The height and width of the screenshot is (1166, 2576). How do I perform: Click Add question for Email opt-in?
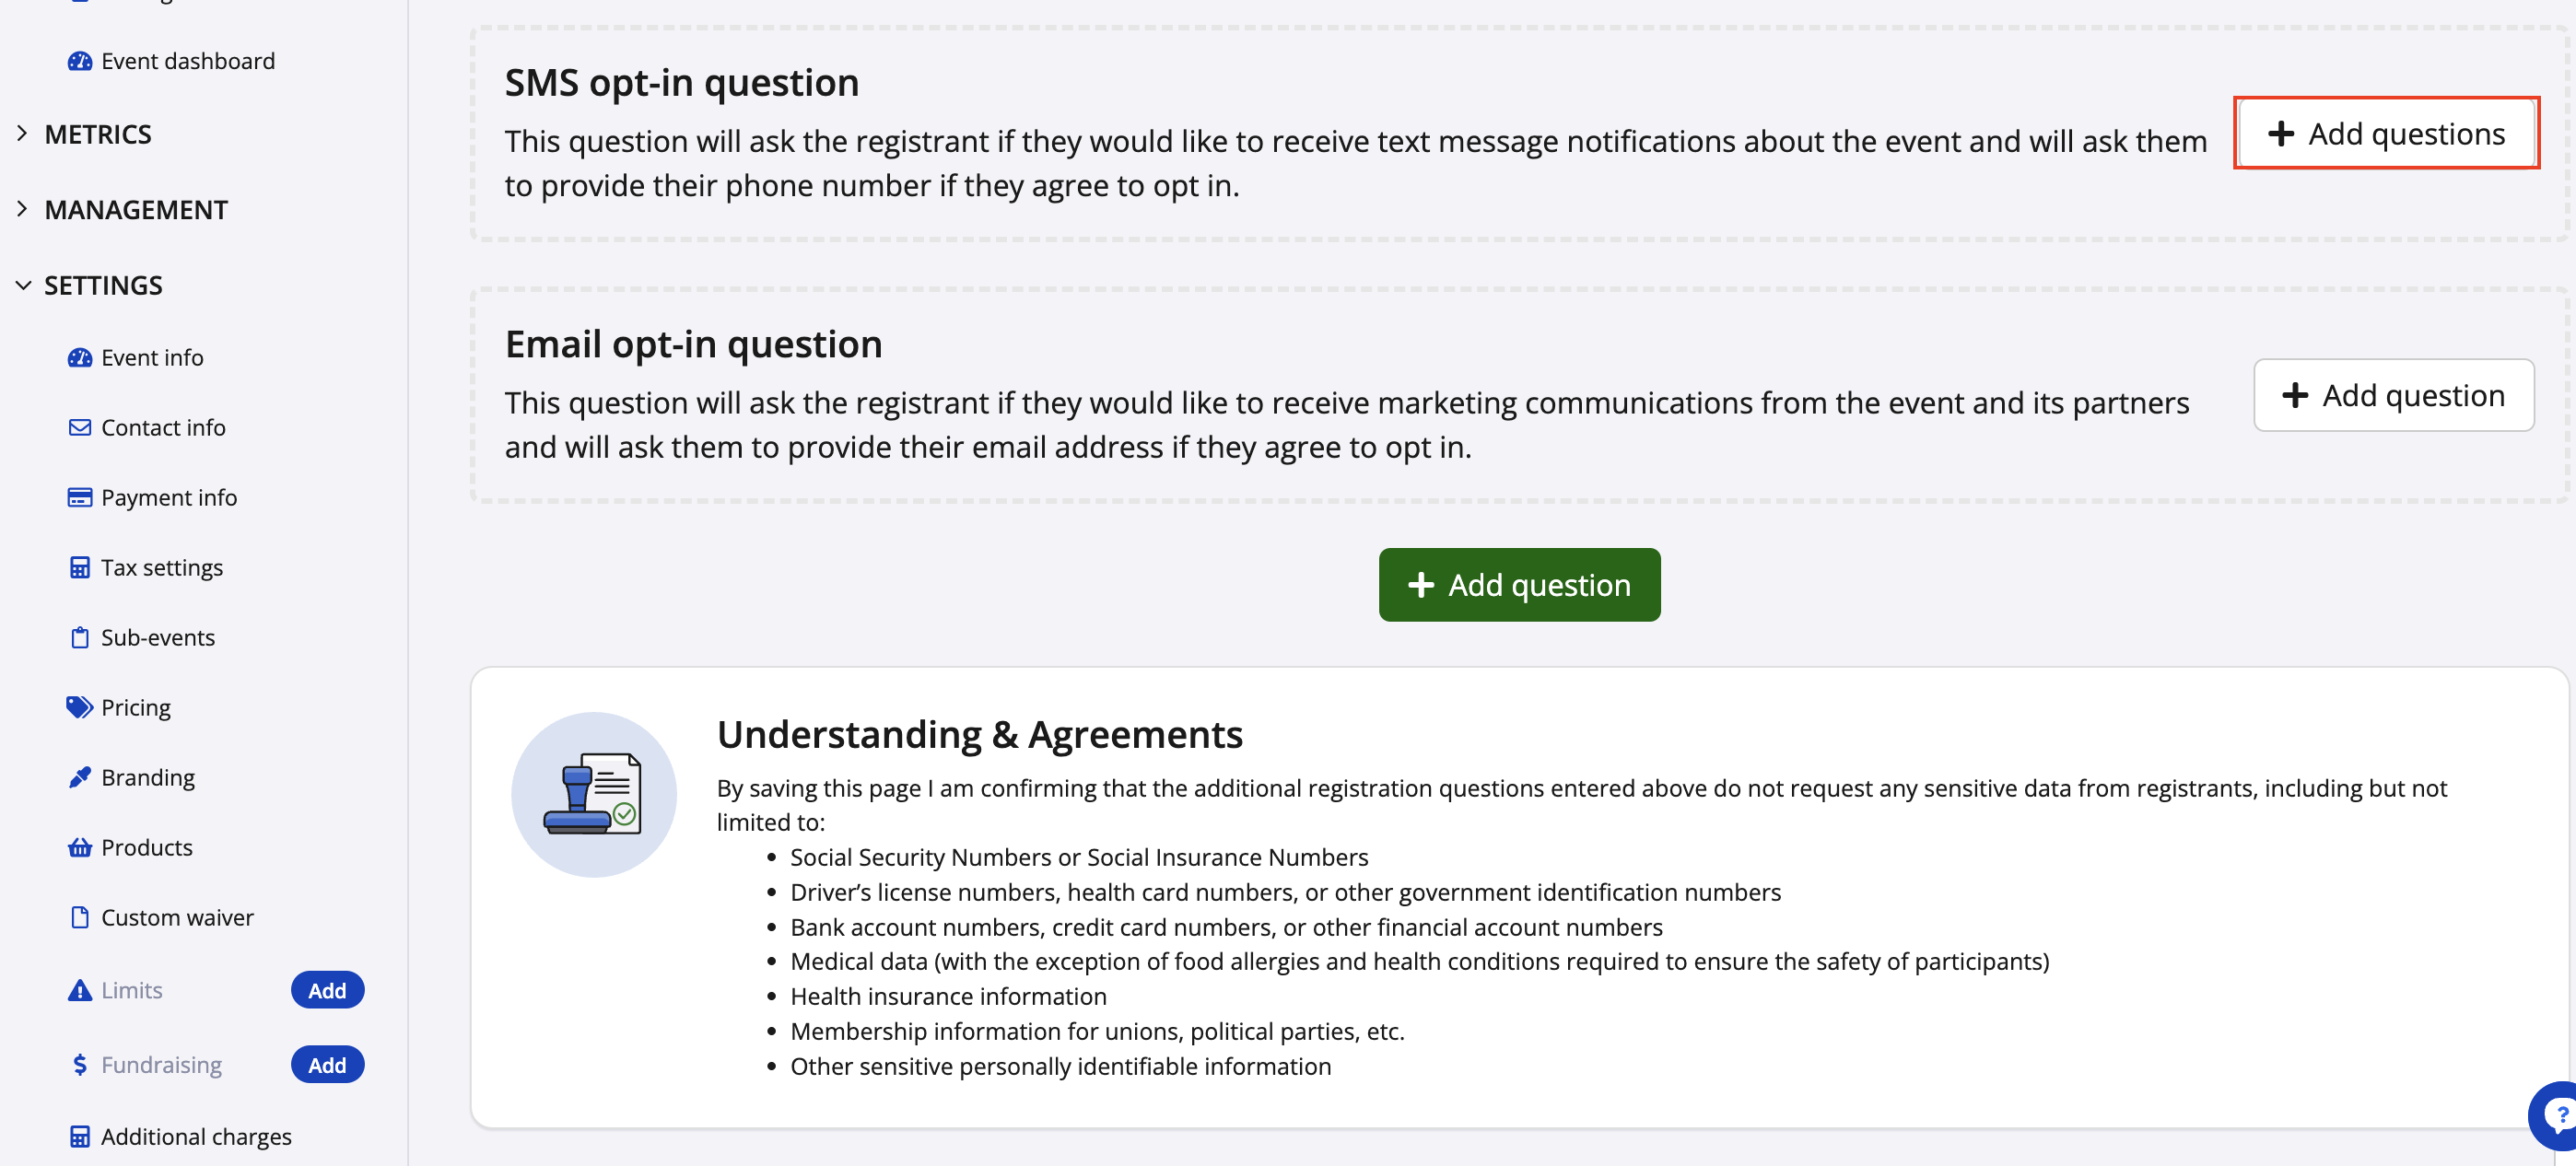(x=2392, y=396)
